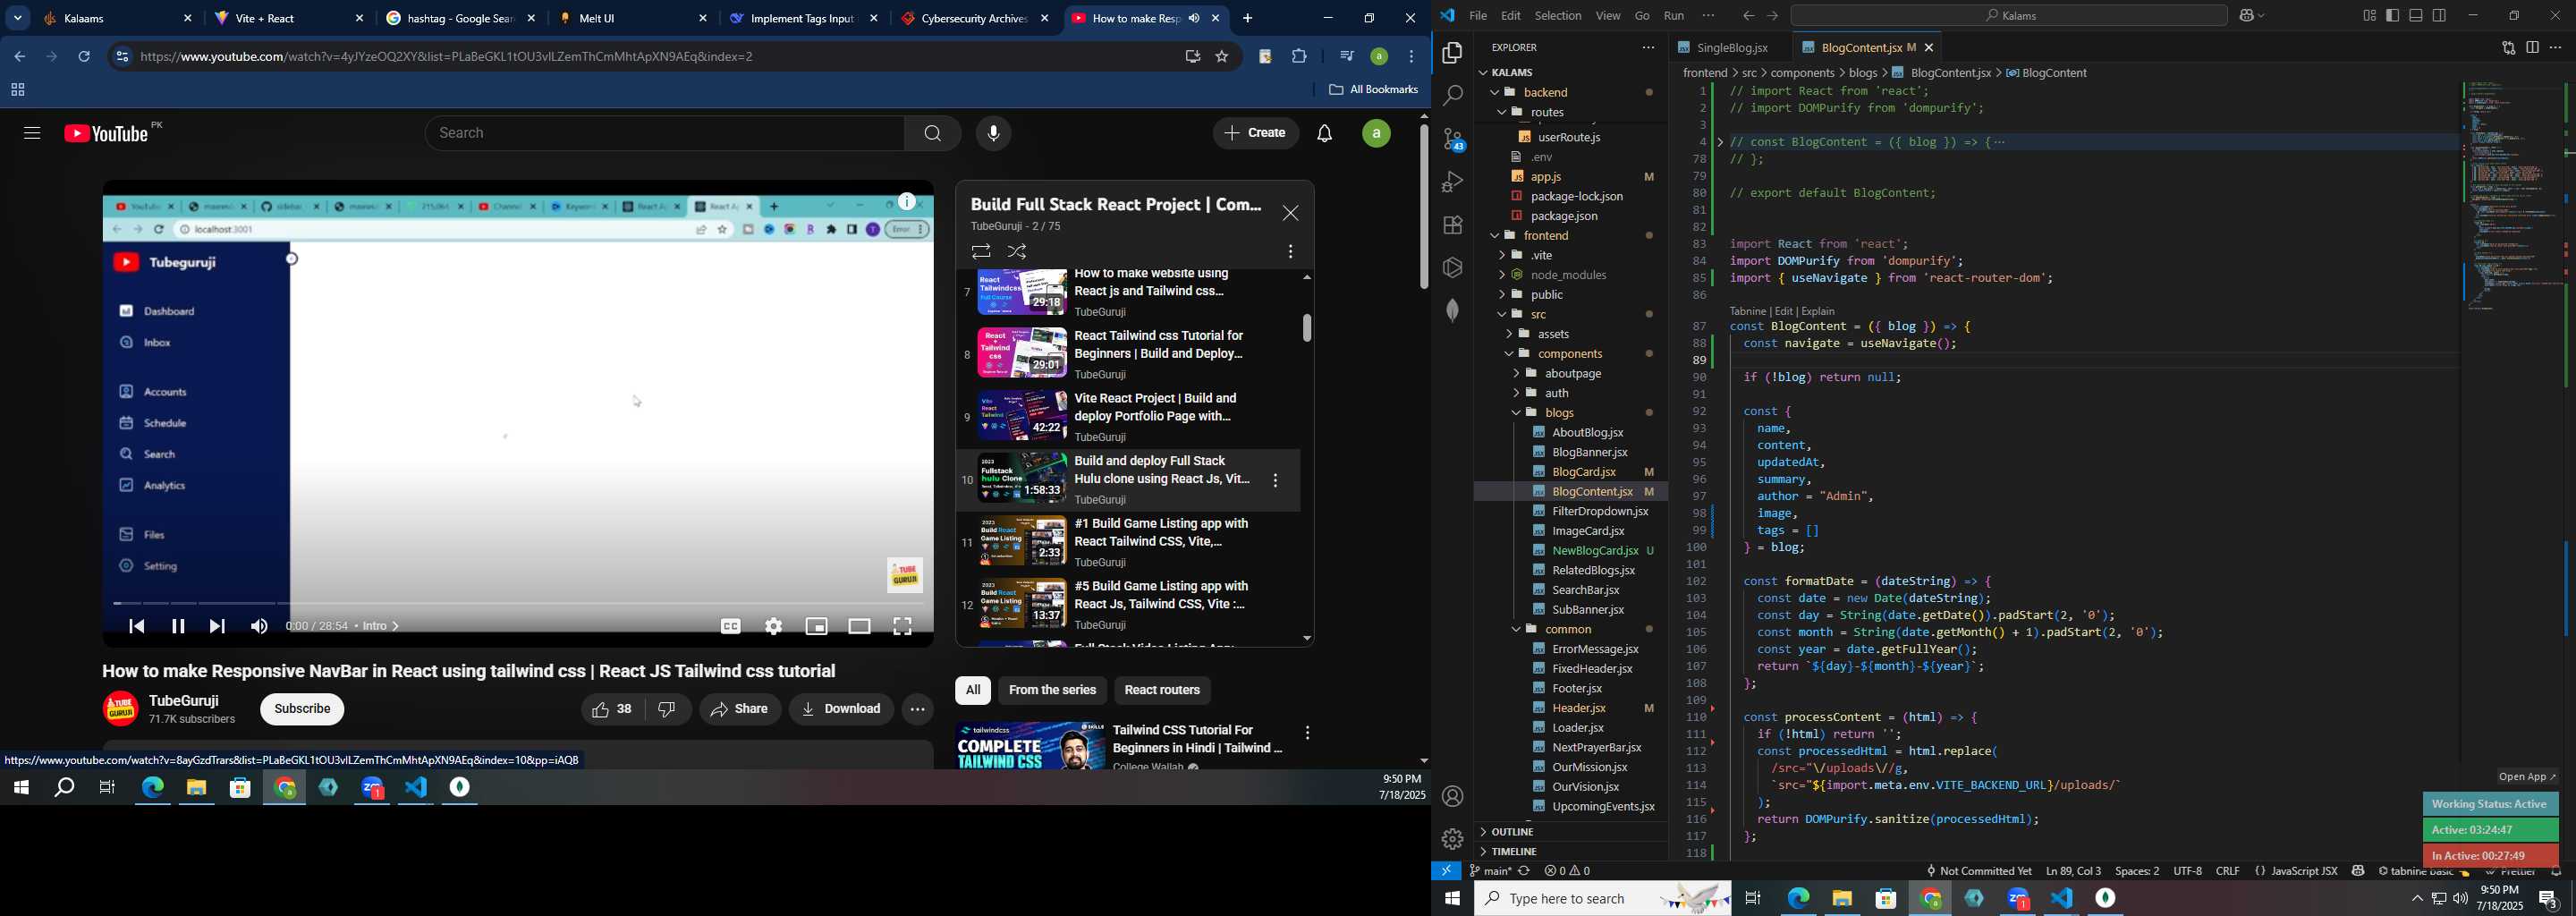Expand the node_modules folder

click(x=1570, y=275)
